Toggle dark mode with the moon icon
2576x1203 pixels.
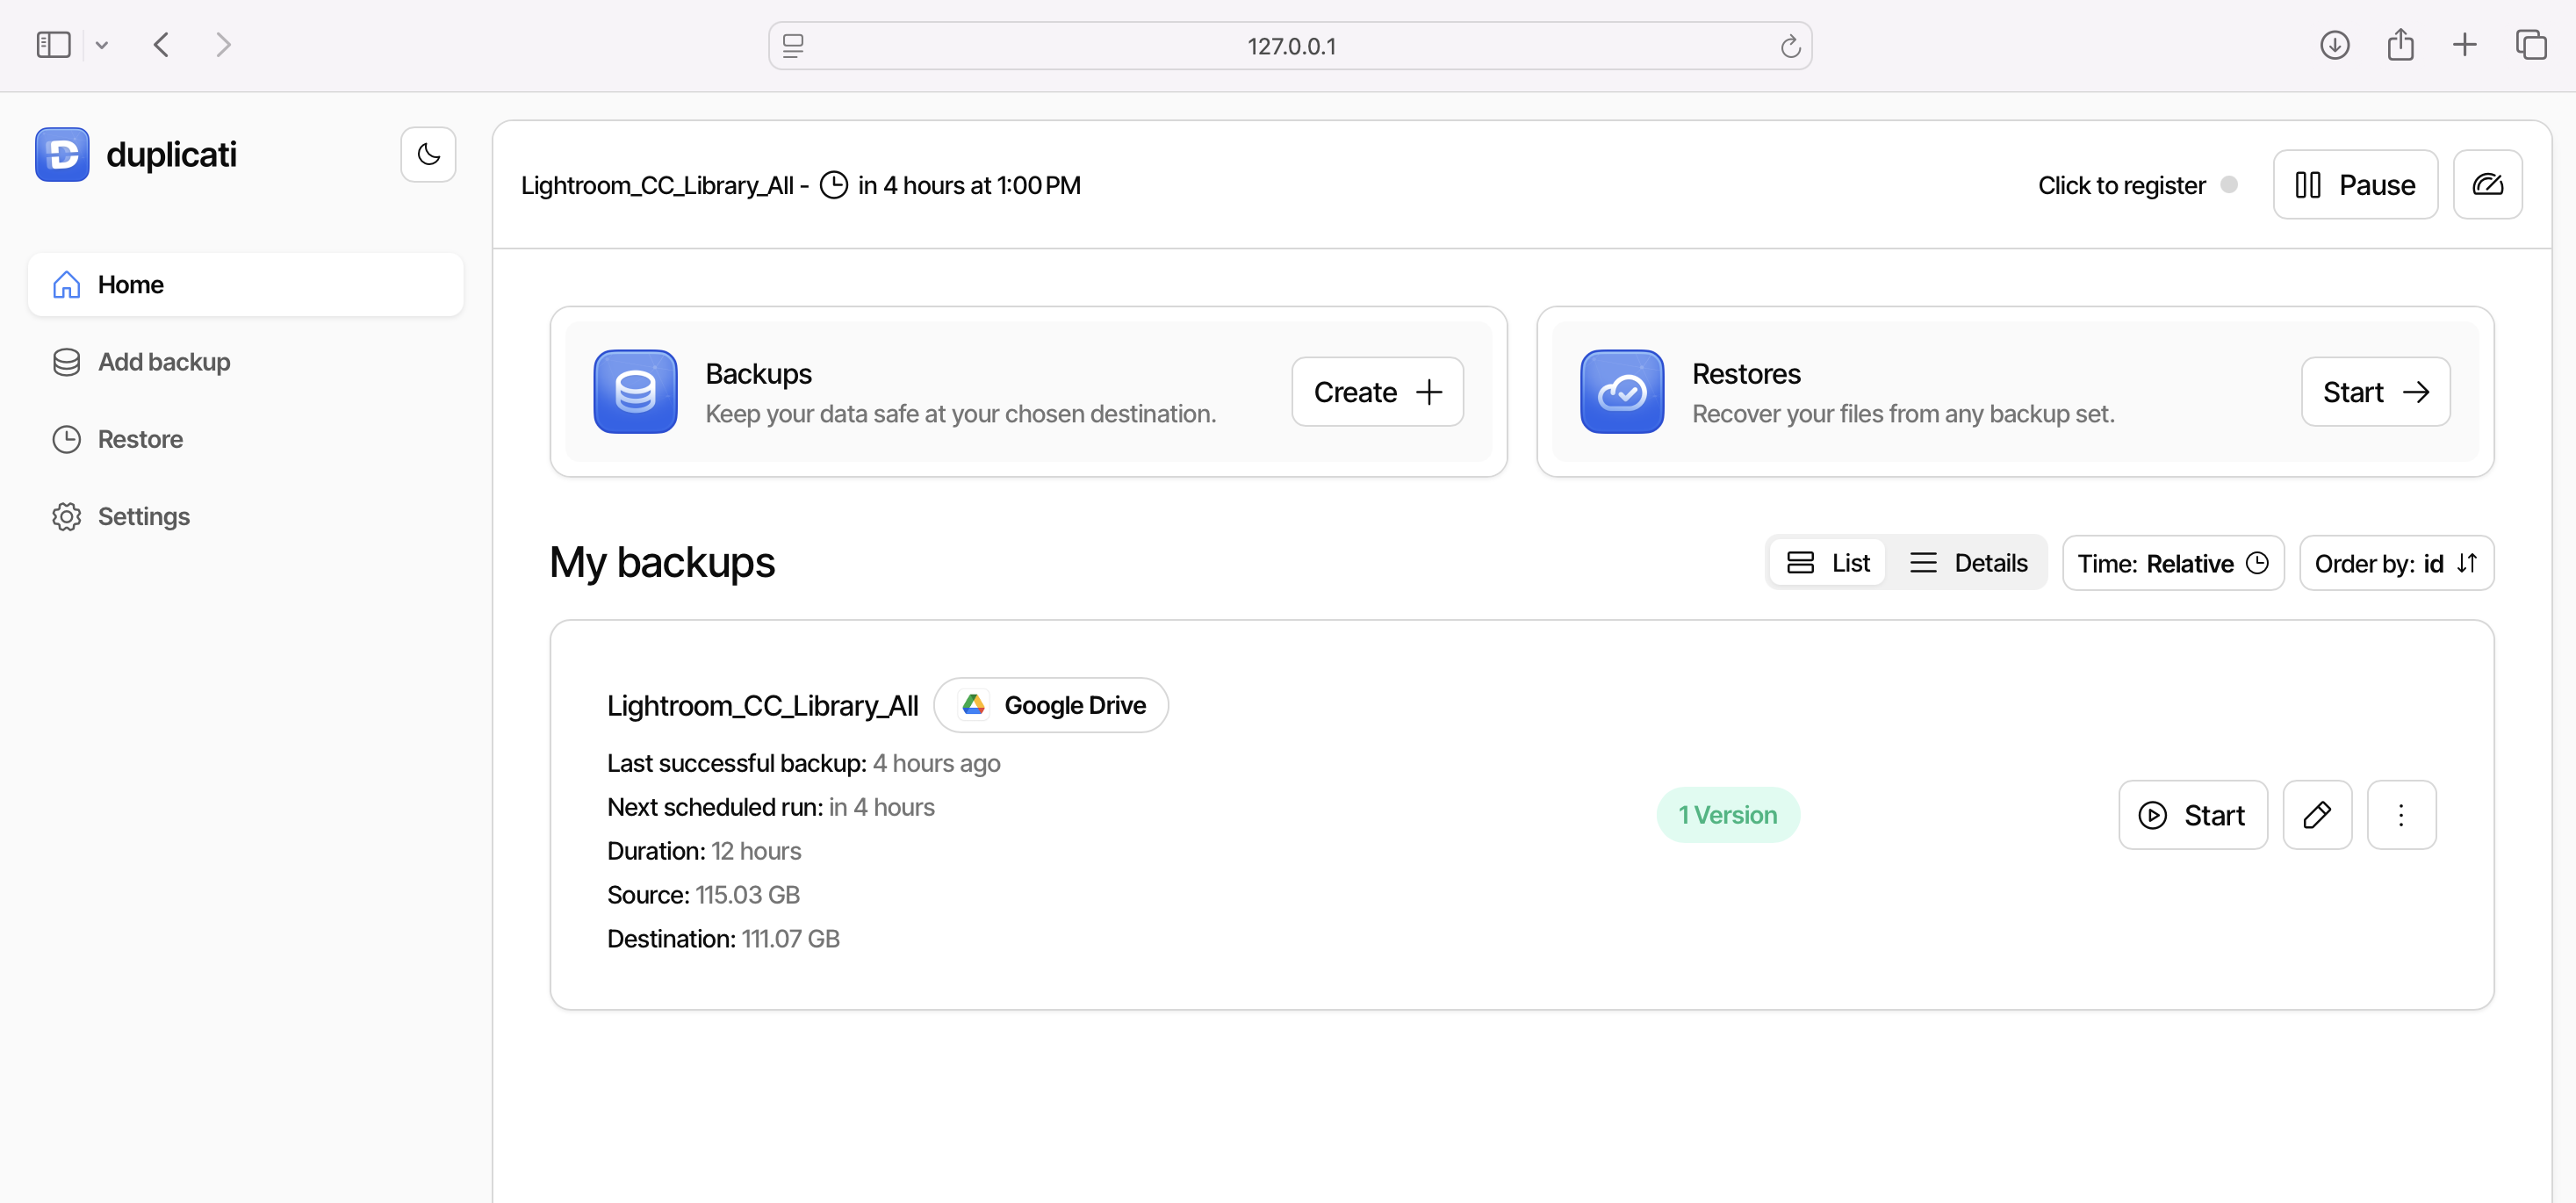click(x=428, y=155)
